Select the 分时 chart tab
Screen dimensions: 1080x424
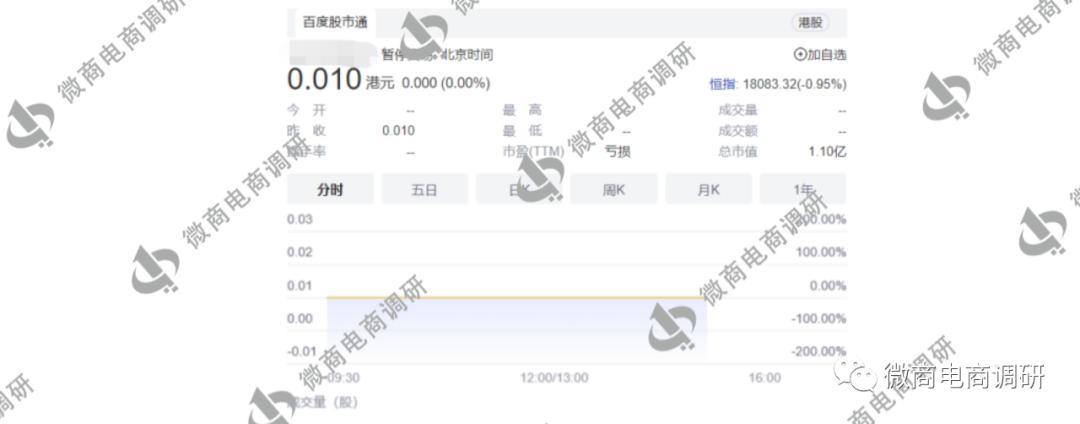pos(330,189)
